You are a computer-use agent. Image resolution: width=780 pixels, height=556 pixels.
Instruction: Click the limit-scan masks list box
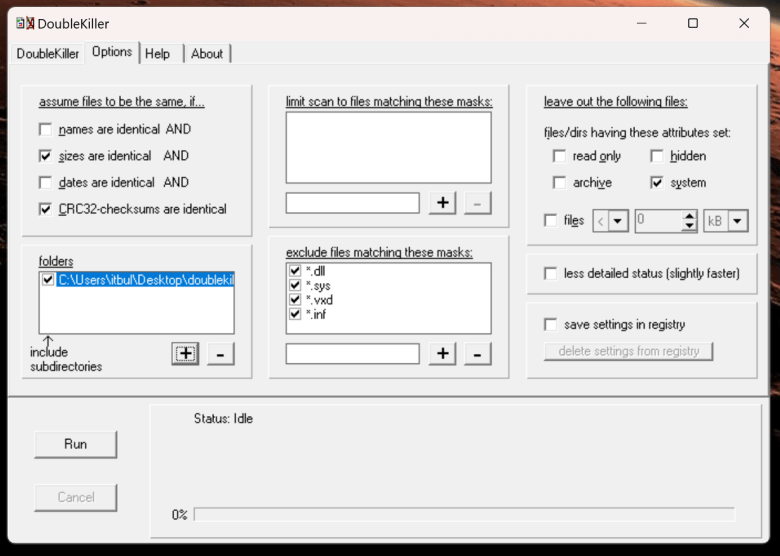(389, 147)
